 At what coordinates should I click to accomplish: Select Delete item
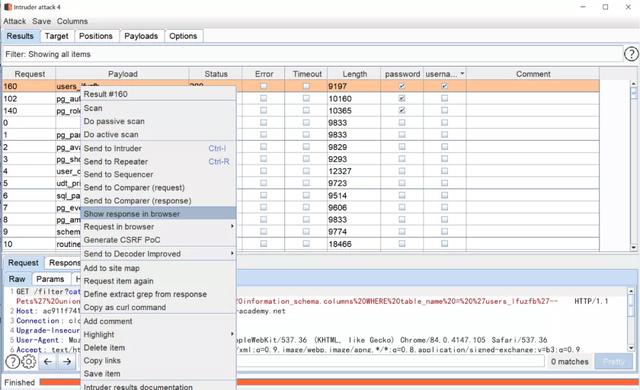(x=159, y=348)
